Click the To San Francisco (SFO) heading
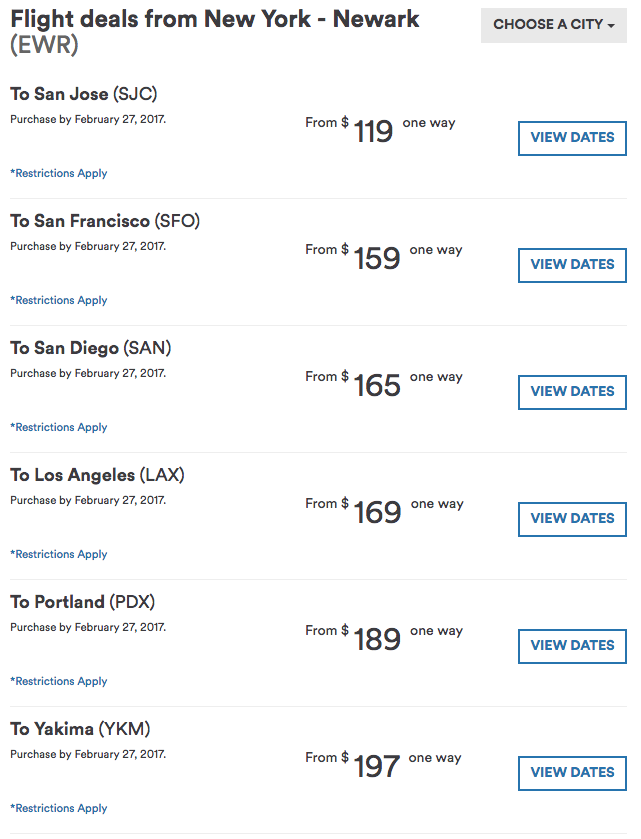Screen dimensions: 641x839 click(x=105, y=221)
